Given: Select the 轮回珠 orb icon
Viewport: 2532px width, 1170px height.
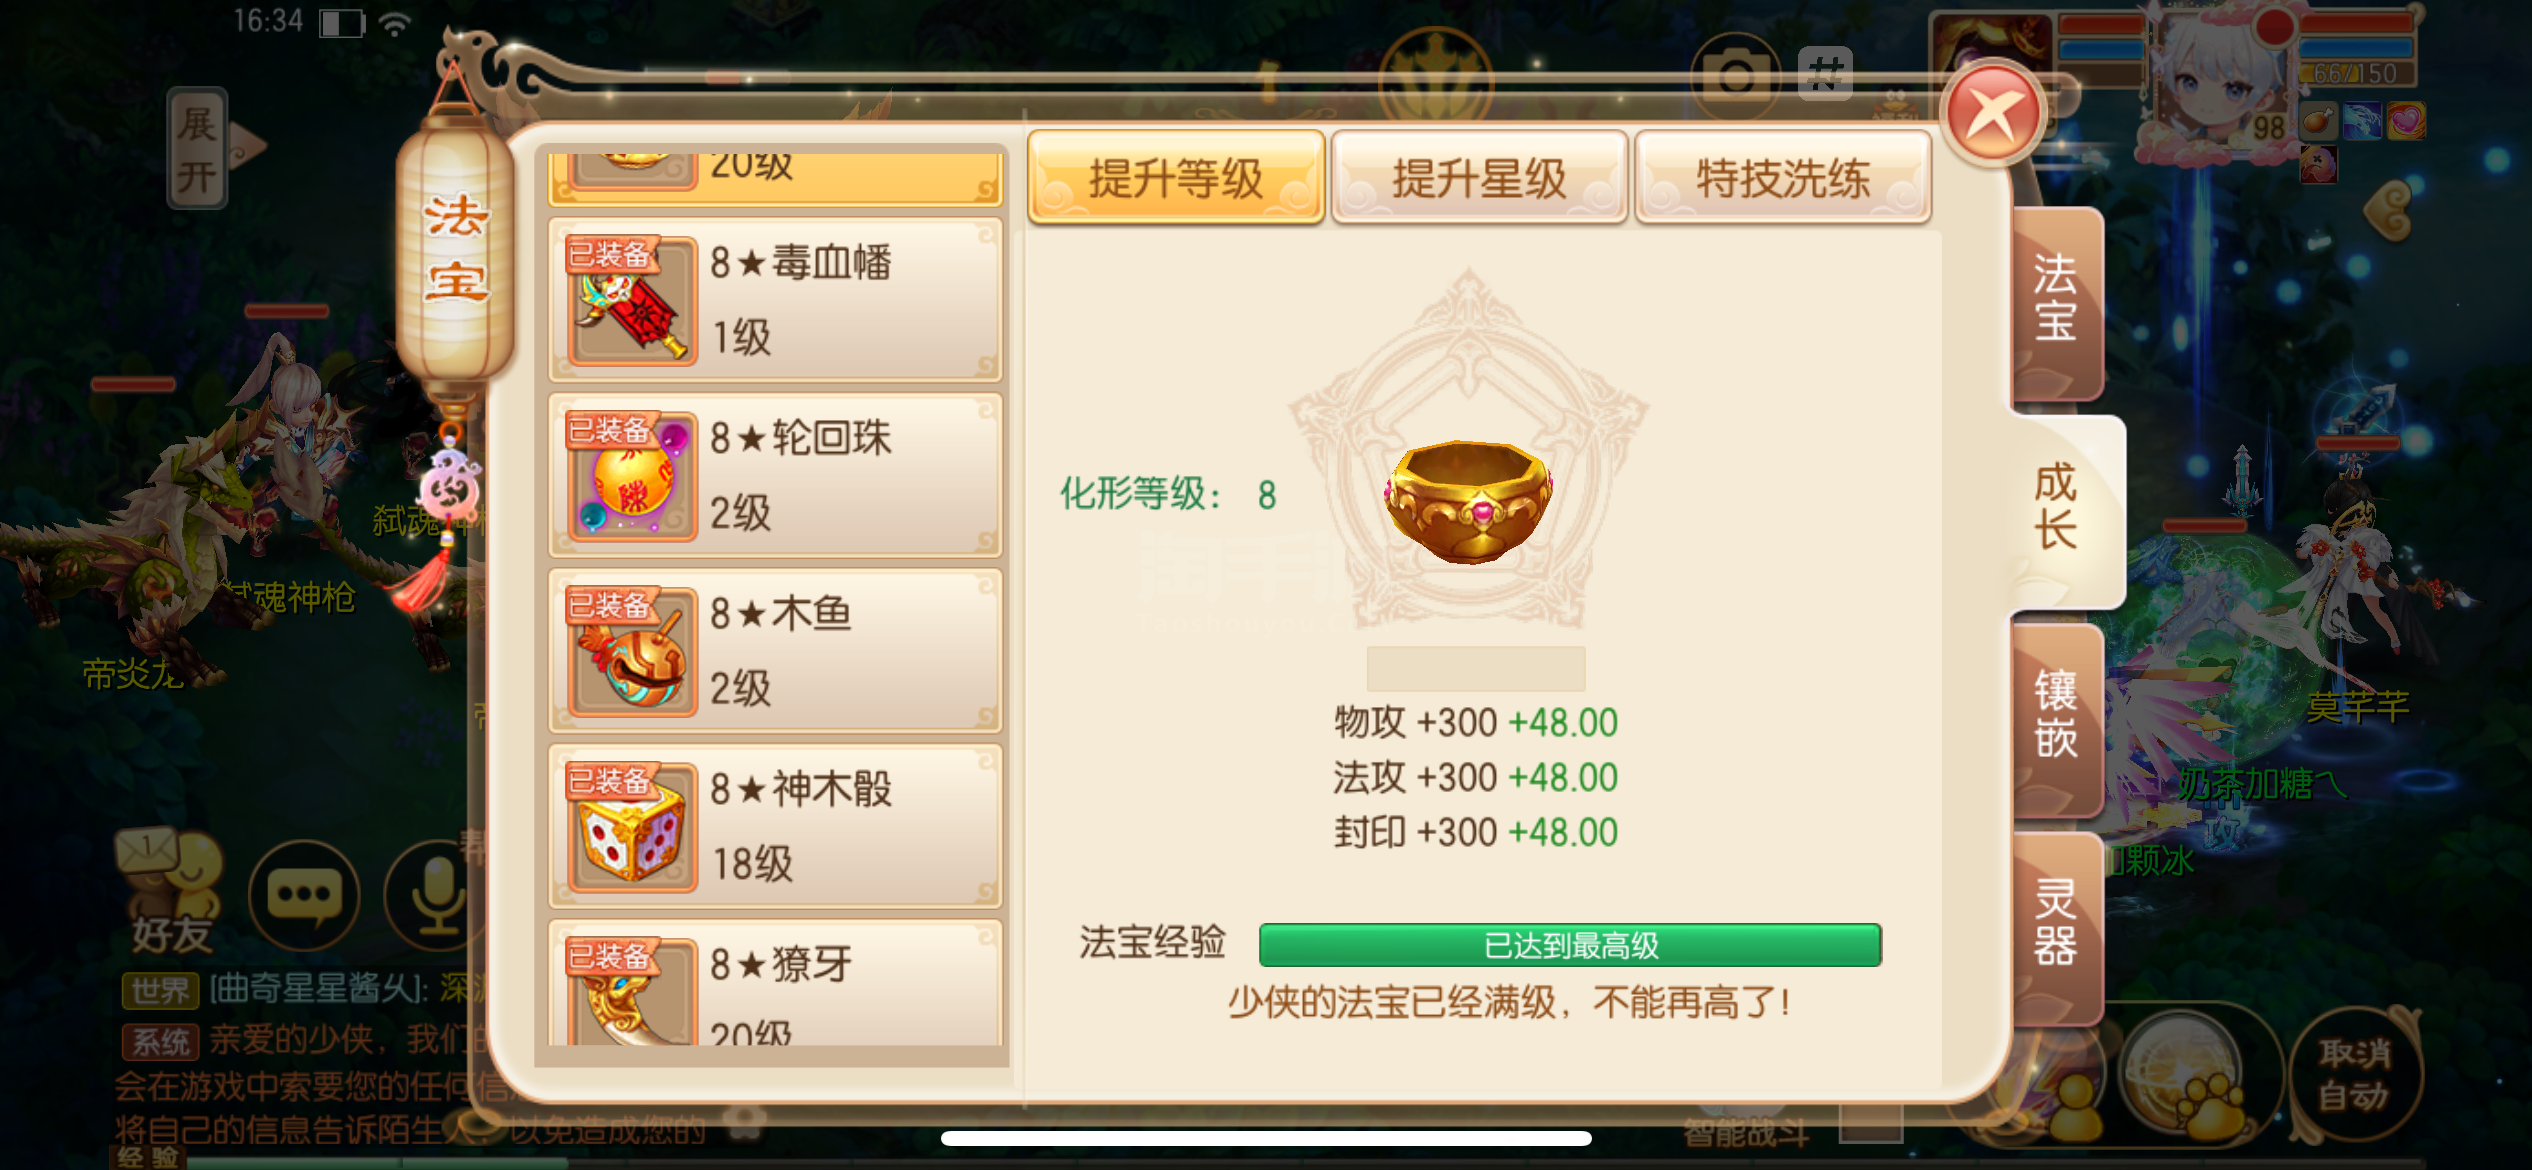Looking at the screenshot, I should coord(632,476).
